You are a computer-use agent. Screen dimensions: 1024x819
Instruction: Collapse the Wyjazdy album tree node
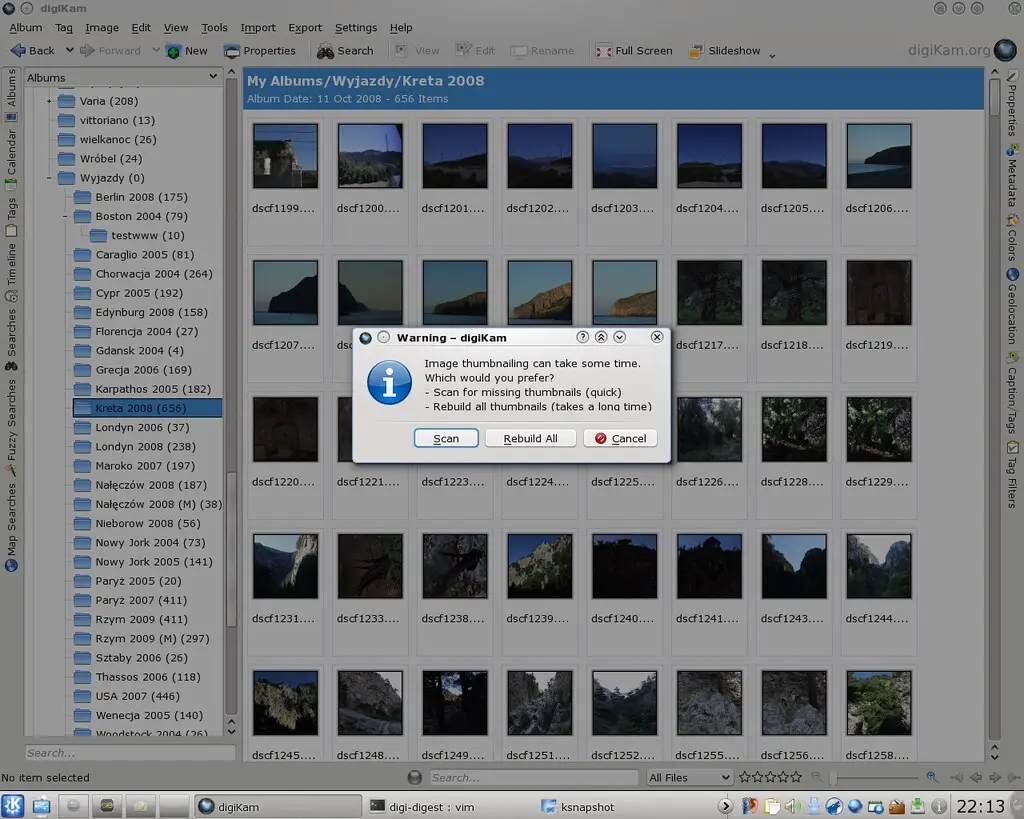tap(49, 178)
